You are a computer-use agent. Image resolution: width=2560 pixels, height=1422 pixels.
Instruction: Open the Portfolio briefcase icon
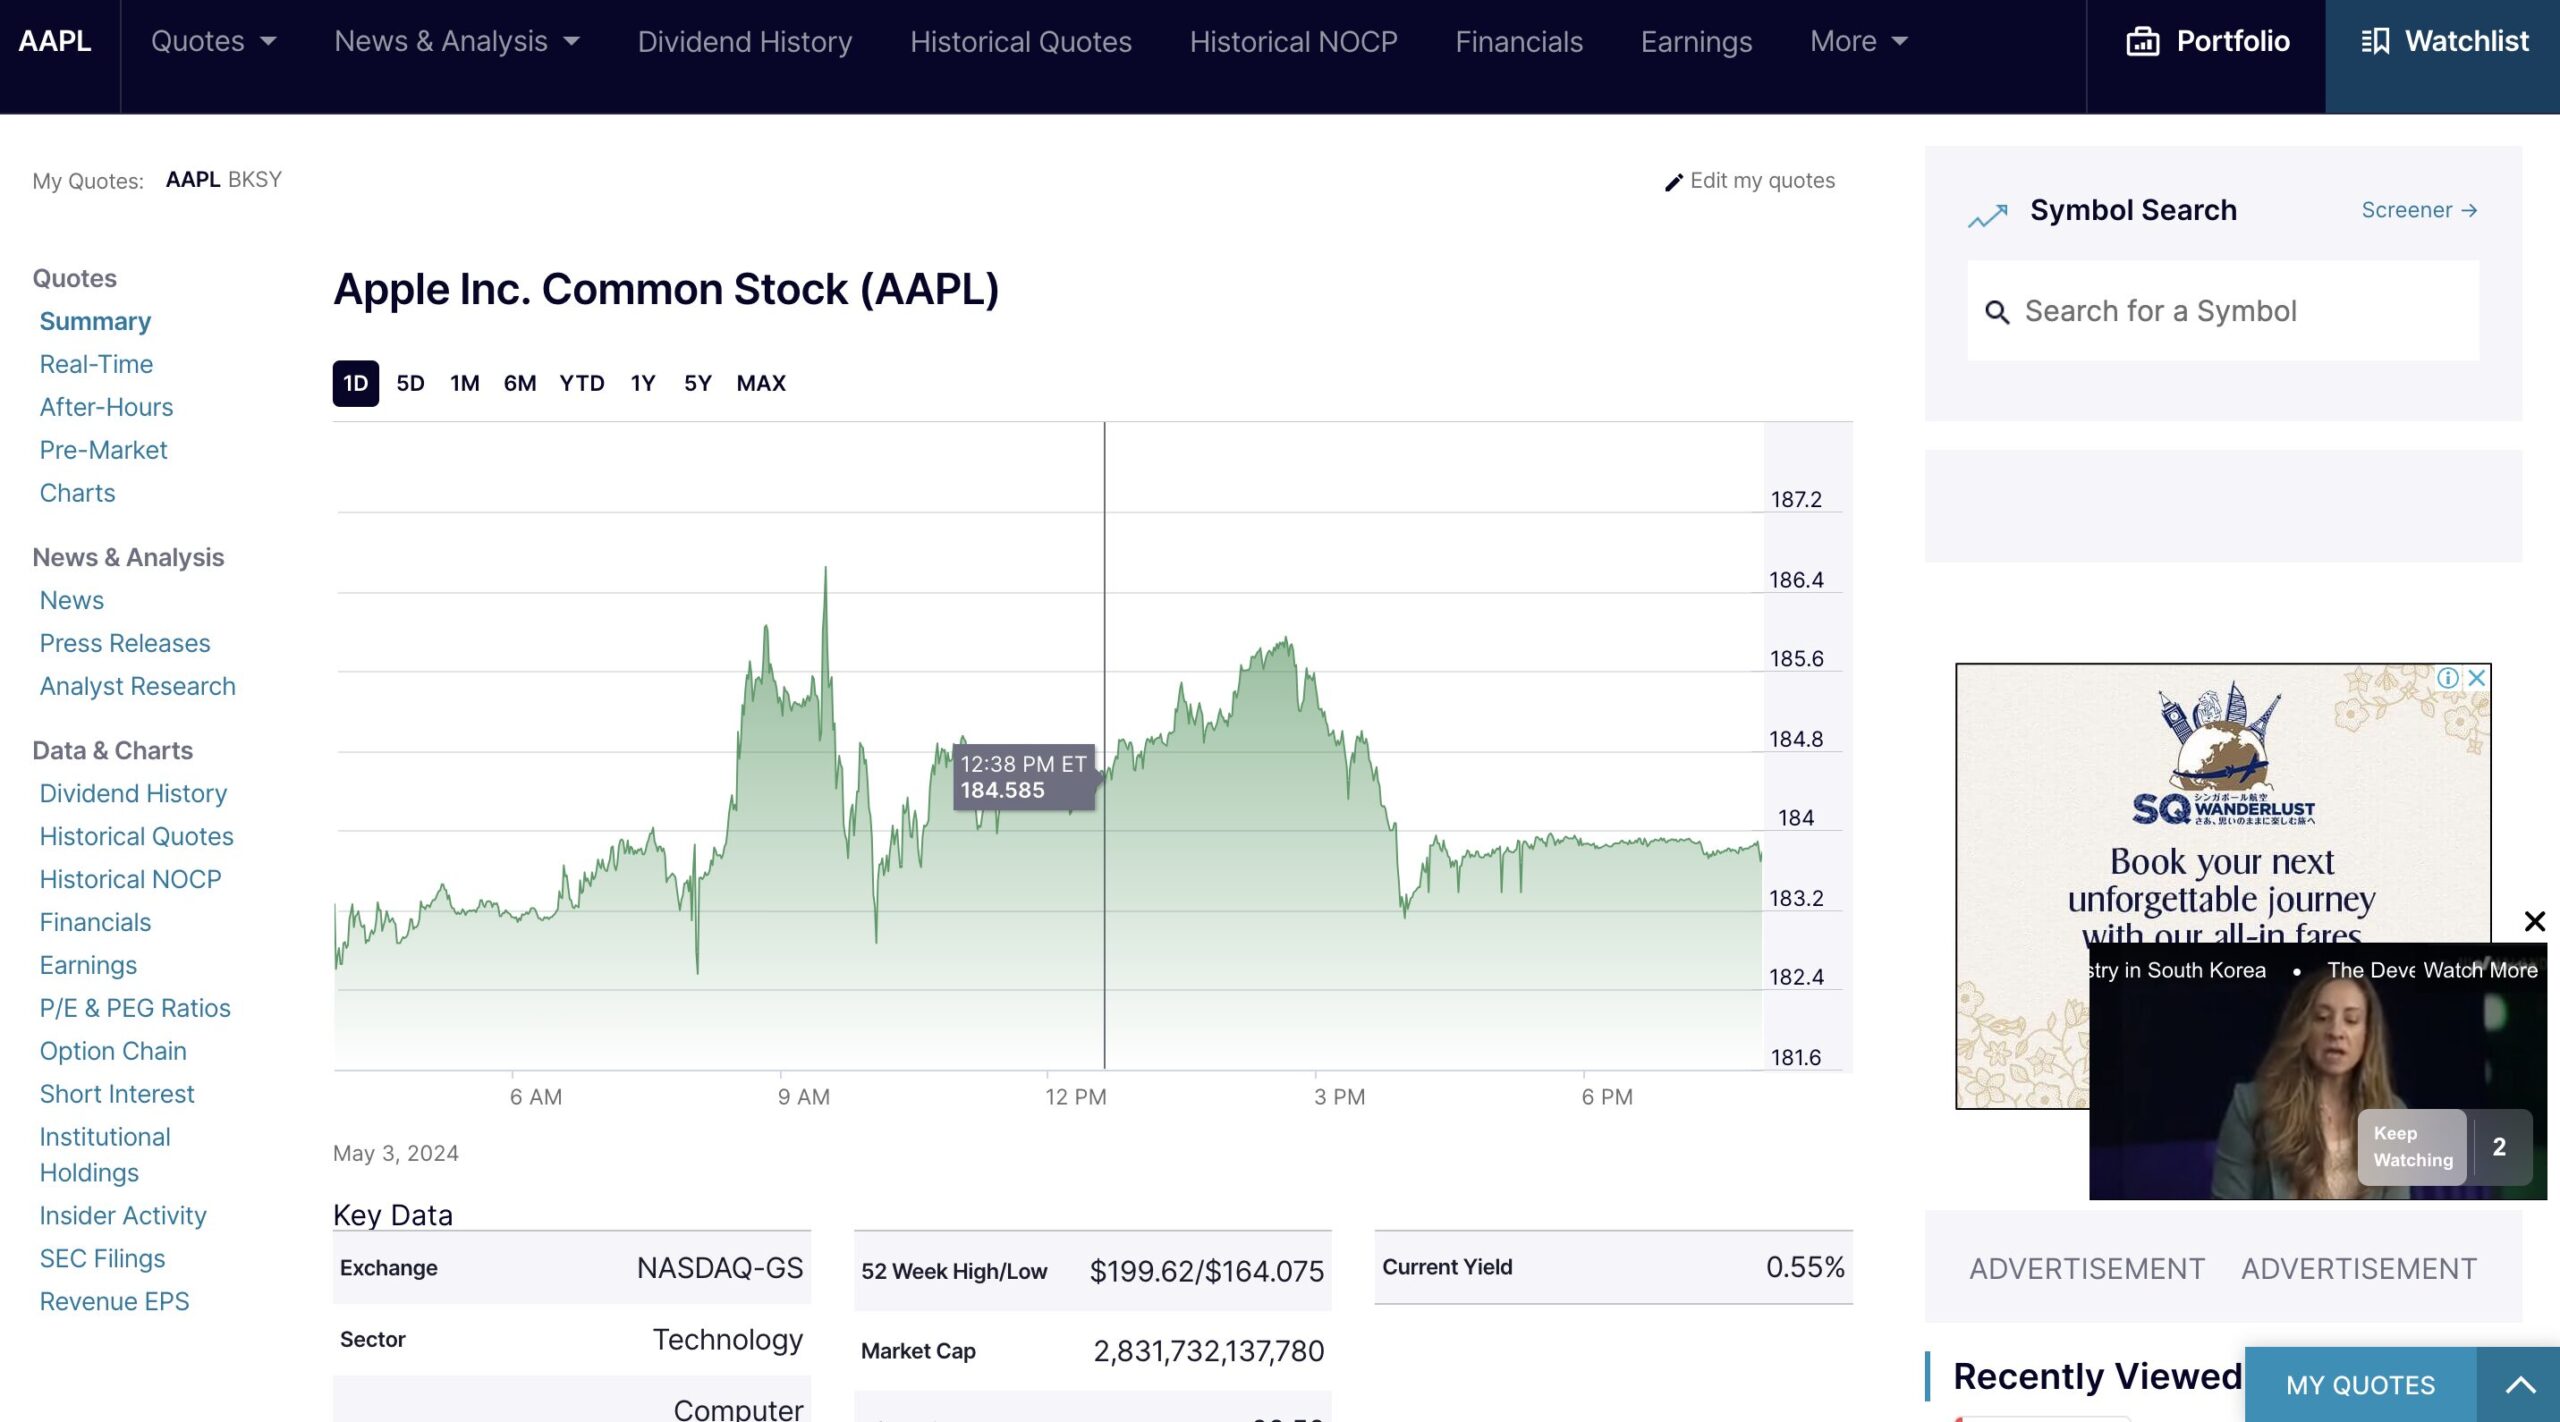tap(2142, 41)
